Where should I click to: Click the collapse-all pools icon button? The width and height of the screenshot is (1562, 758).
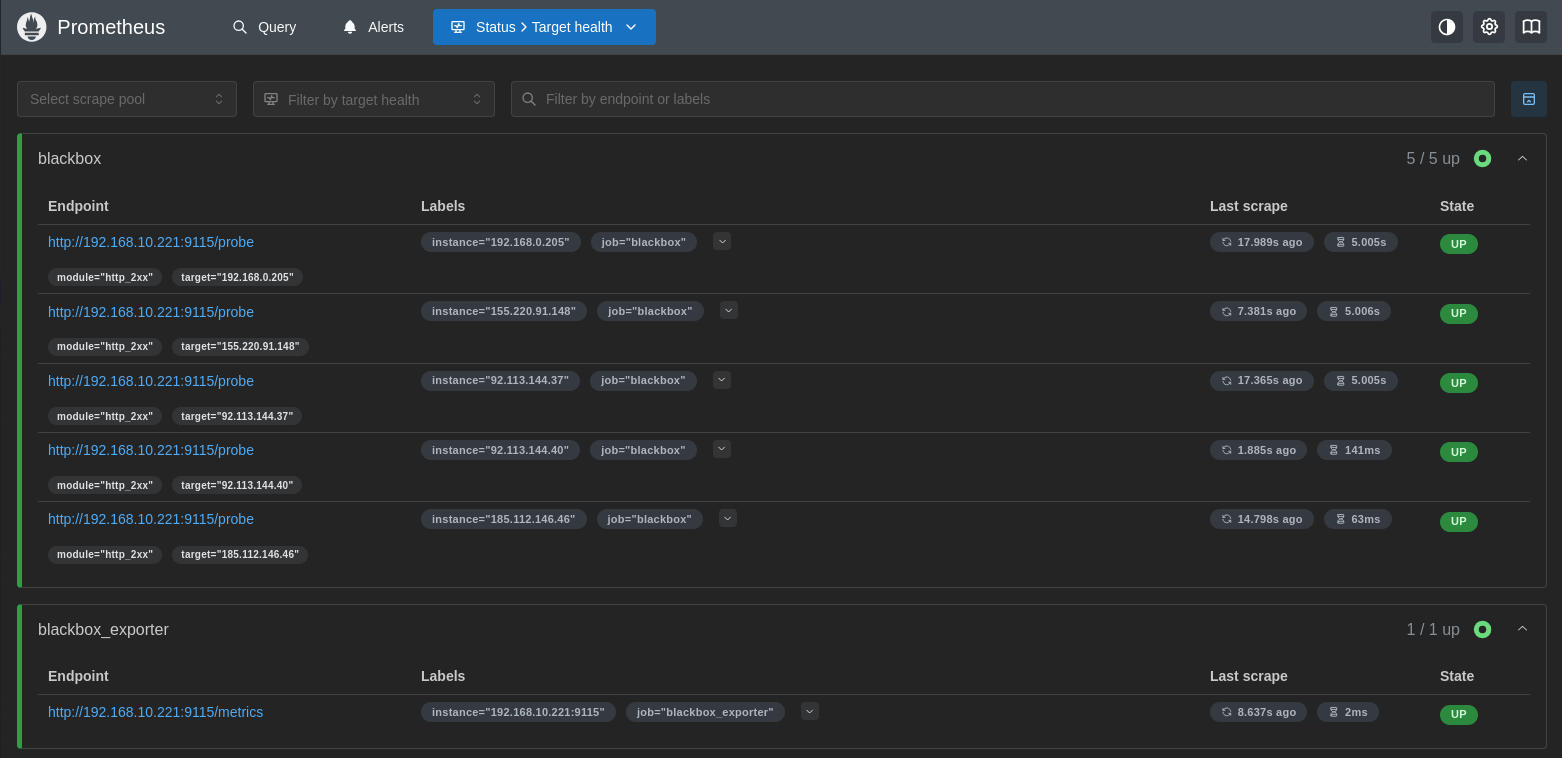pyautogui.click(x=1528, y=99)
